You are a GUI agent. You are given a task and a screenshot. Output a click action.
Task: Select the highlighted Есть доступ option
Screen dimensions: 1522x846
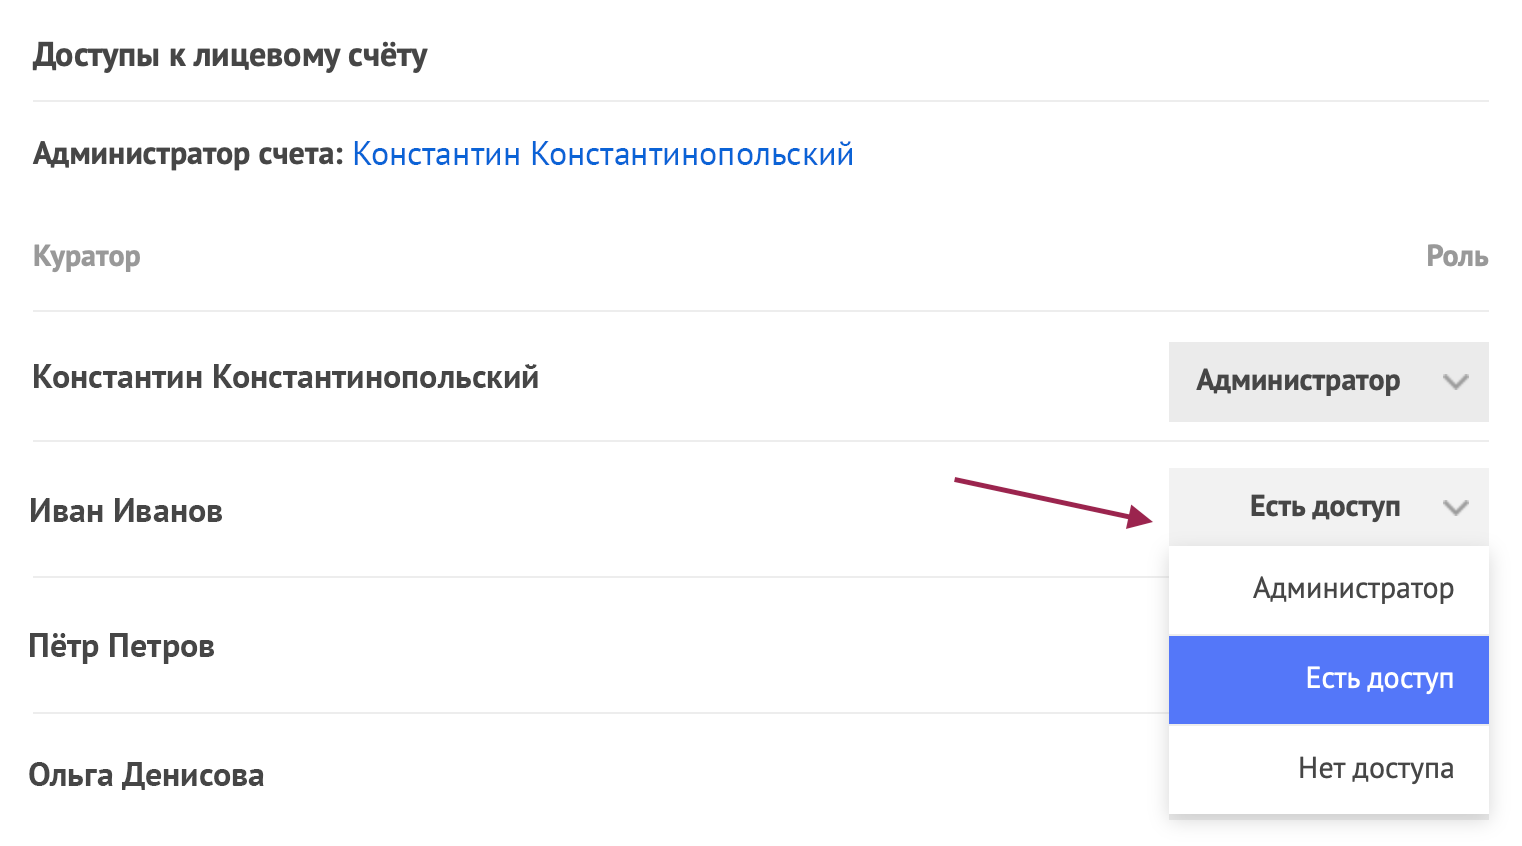pyautogui.click(x=1378, y=679)
